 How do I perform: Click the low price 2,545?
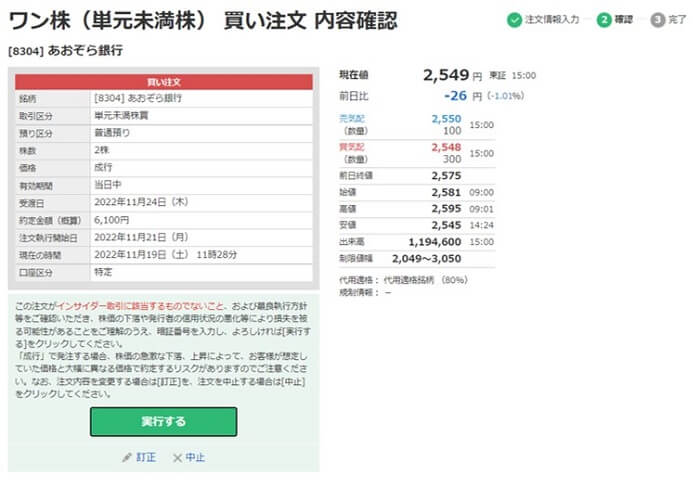click(x=446, y=225)
